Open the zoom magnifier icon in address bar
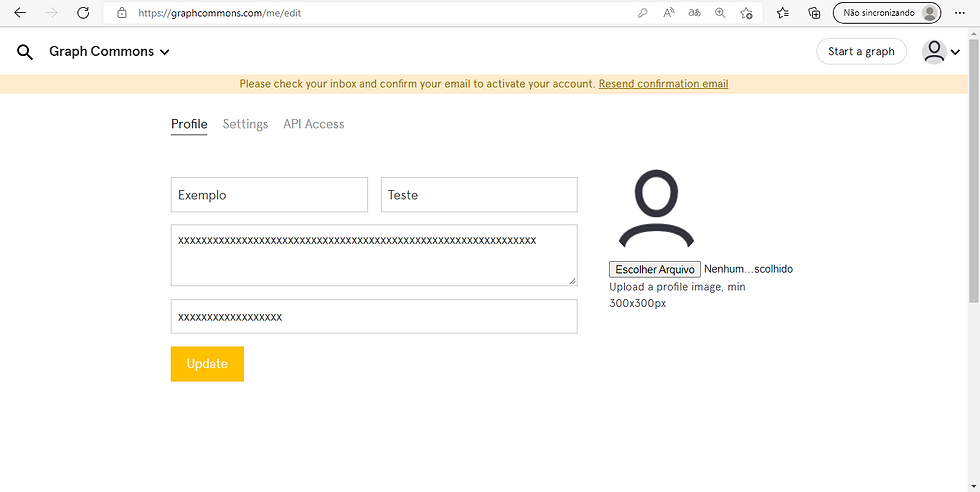The height and width of the screenshot is (492, 980). point(720,13)
